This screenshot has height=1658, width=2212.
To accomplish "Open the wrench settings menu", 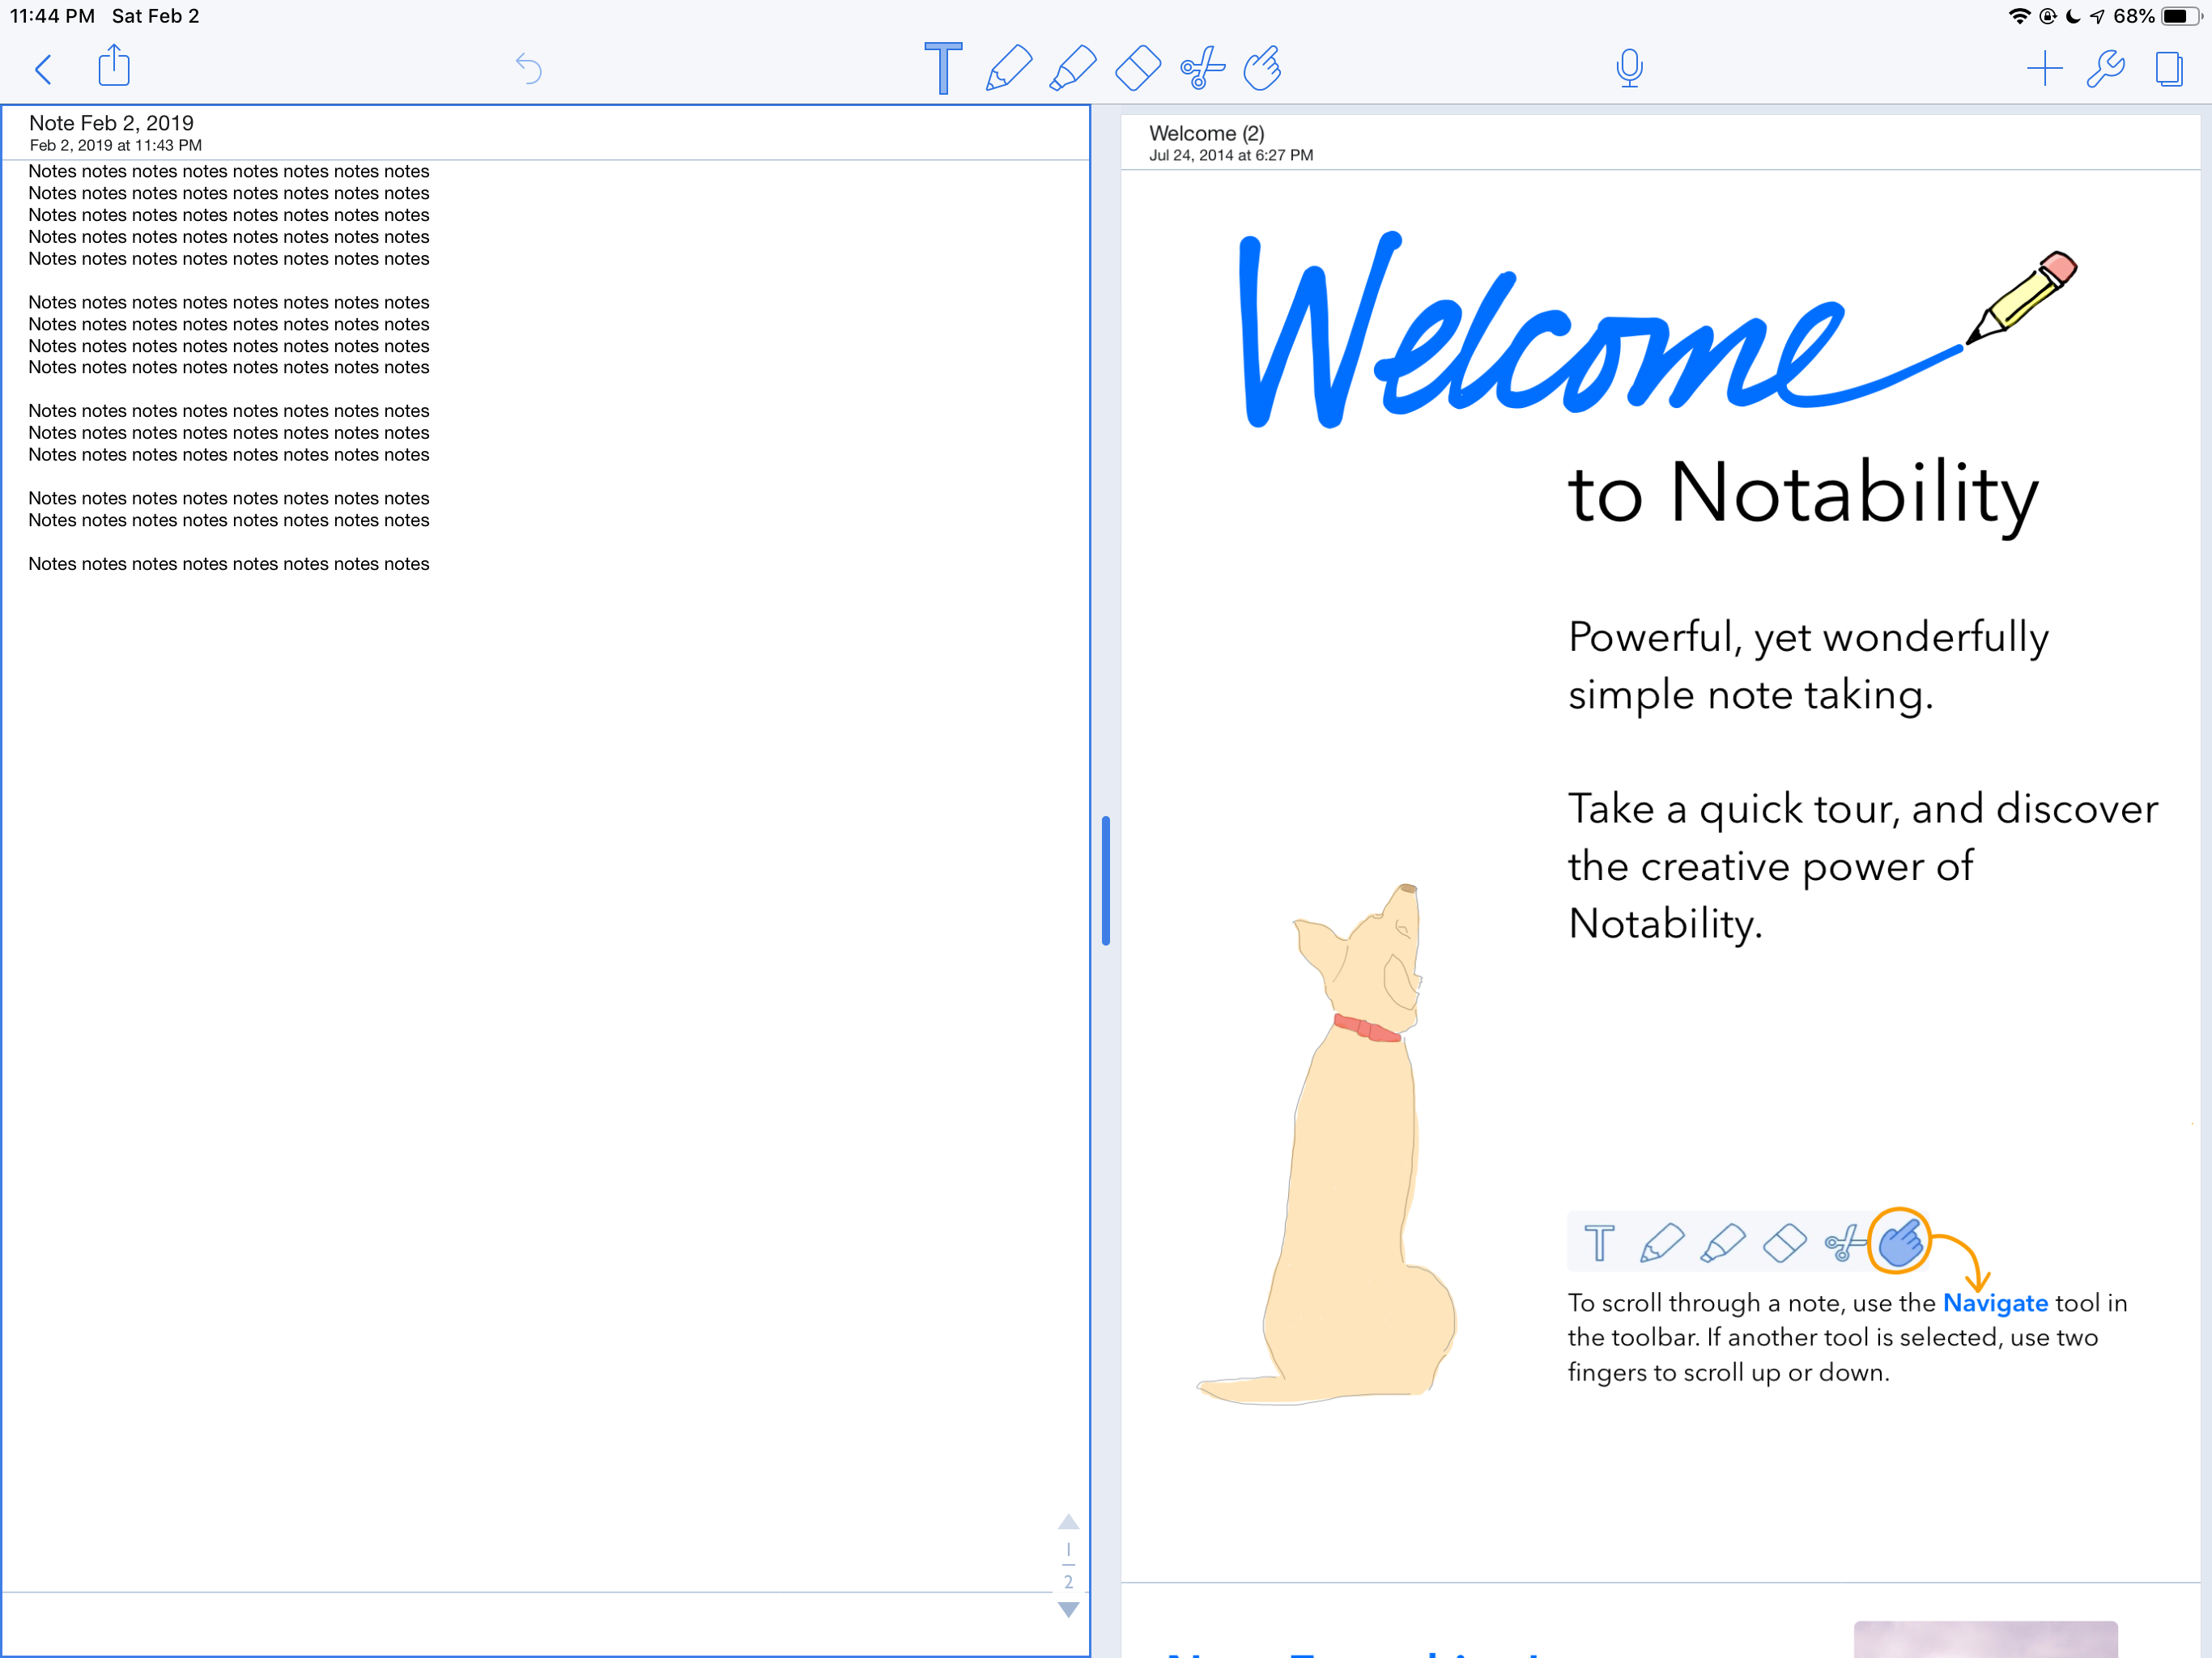I will 2106,68.
